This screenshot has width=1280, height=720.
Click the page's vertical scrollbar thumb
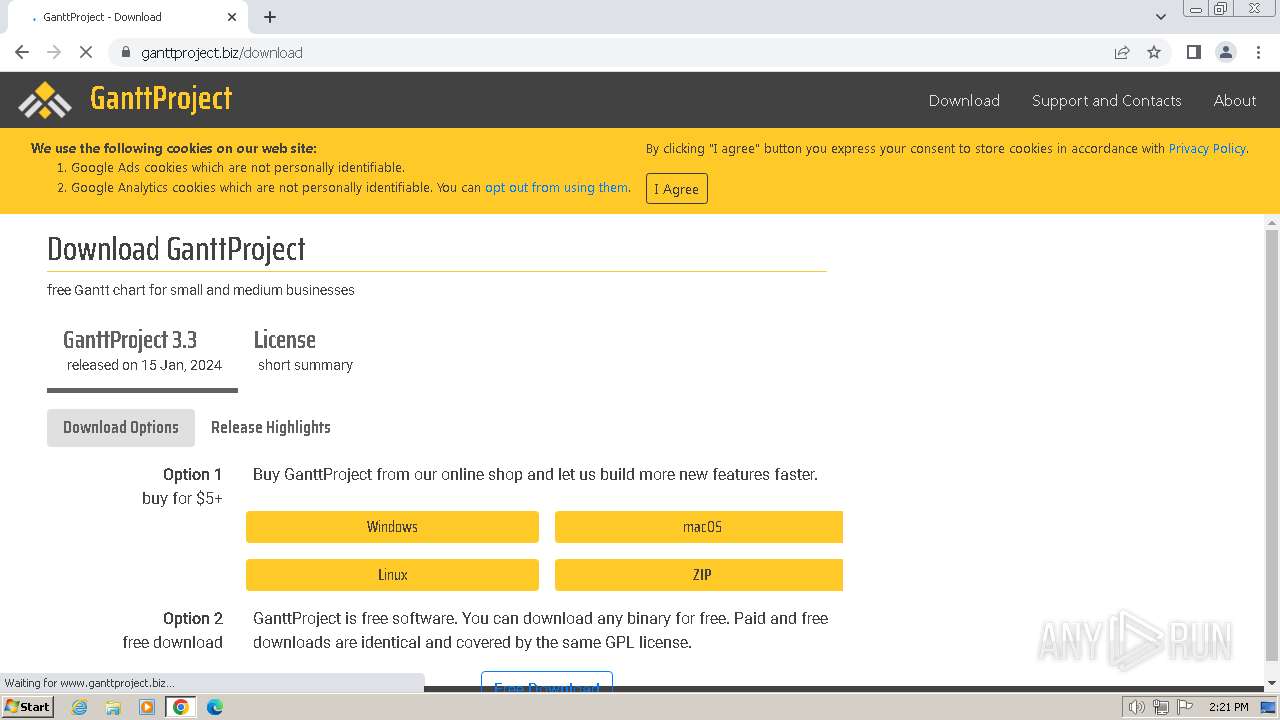(x=1272, y=445)
